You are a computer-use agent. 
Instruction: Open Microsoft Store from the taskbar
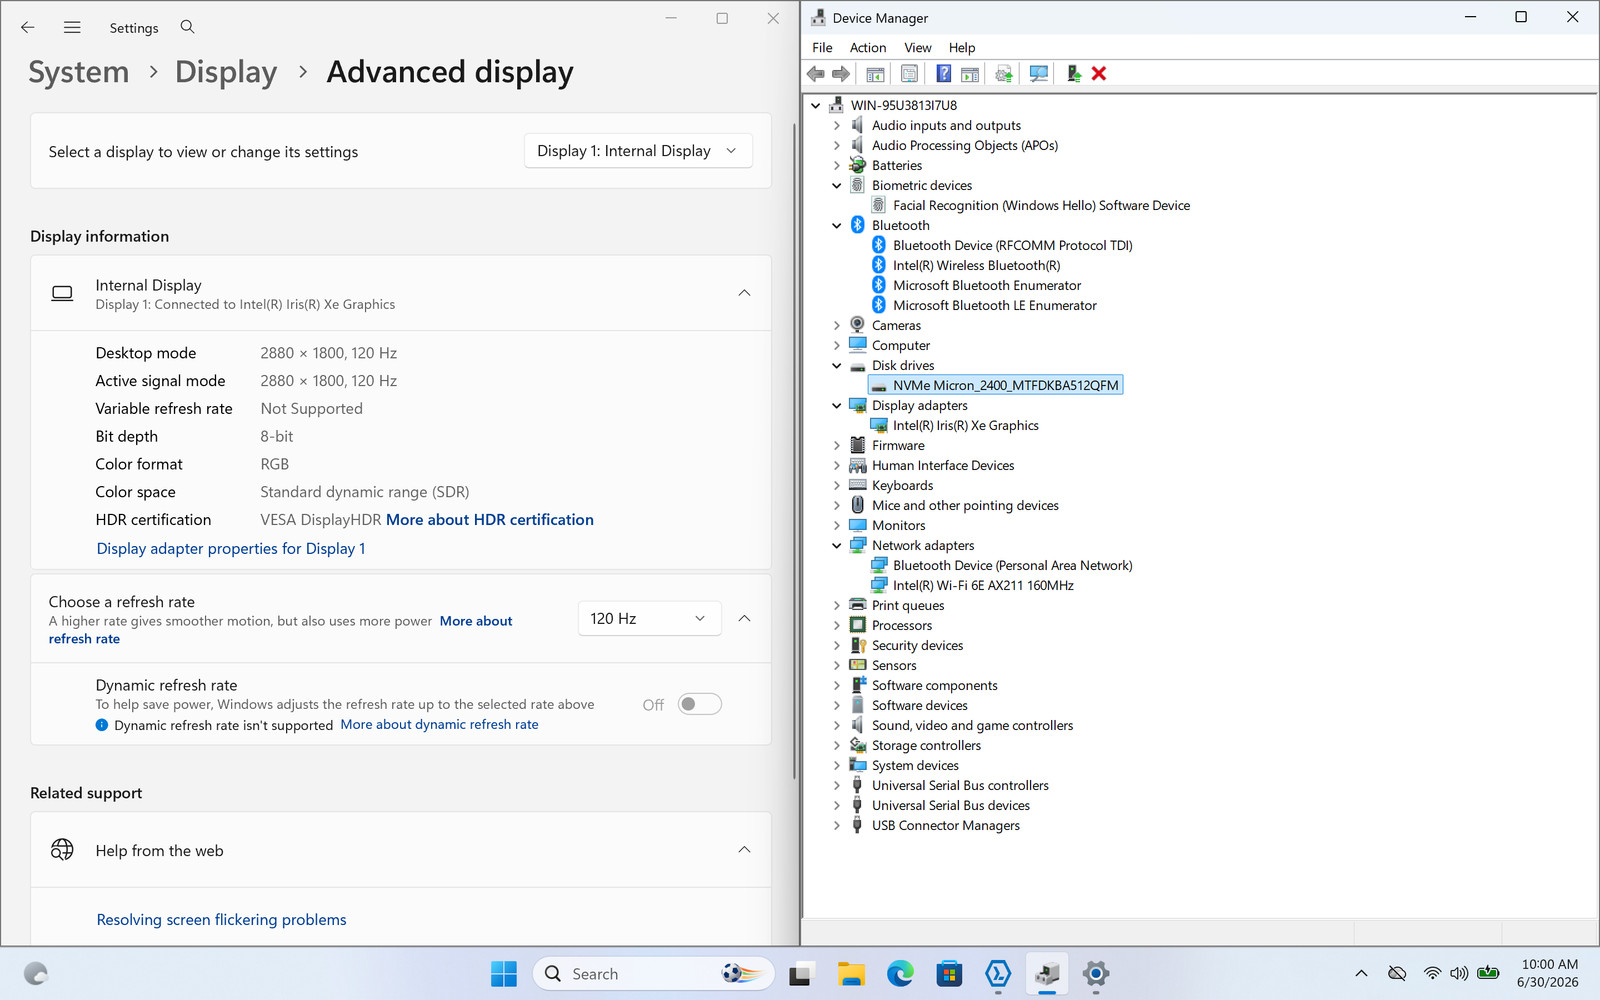coord(949,974)
